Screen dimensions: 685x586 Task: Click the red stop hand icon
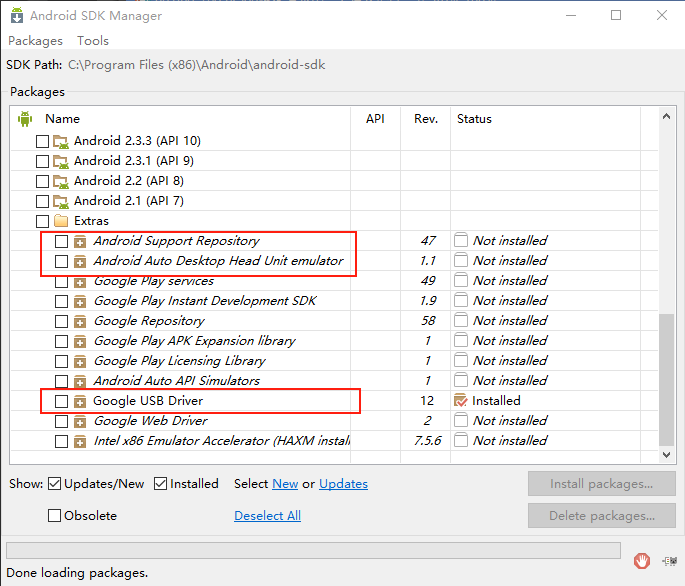[x=642, y=560]
